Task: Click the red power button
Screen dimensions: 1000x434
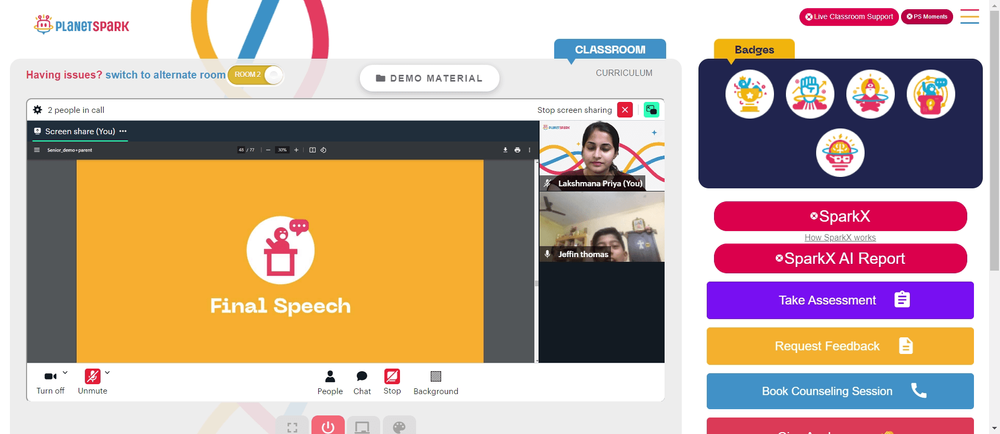Action: point(328,426)
